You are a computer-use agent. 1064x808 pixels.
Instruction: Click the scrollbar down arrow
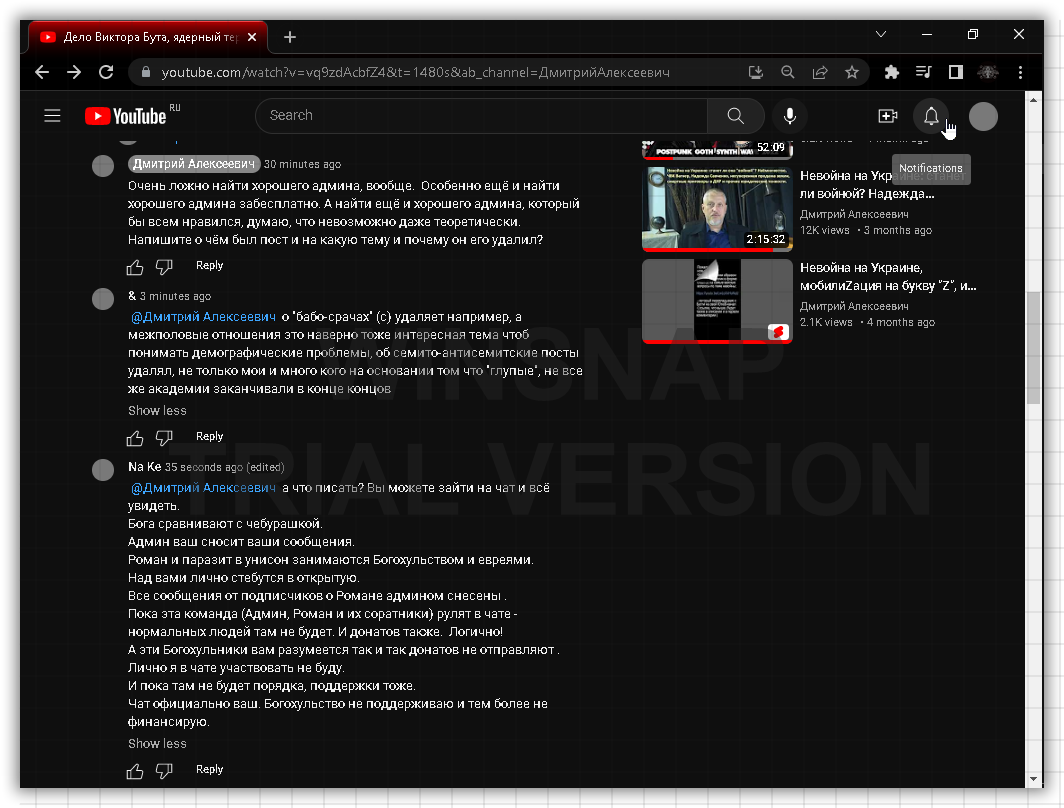tap(1033, 780)
